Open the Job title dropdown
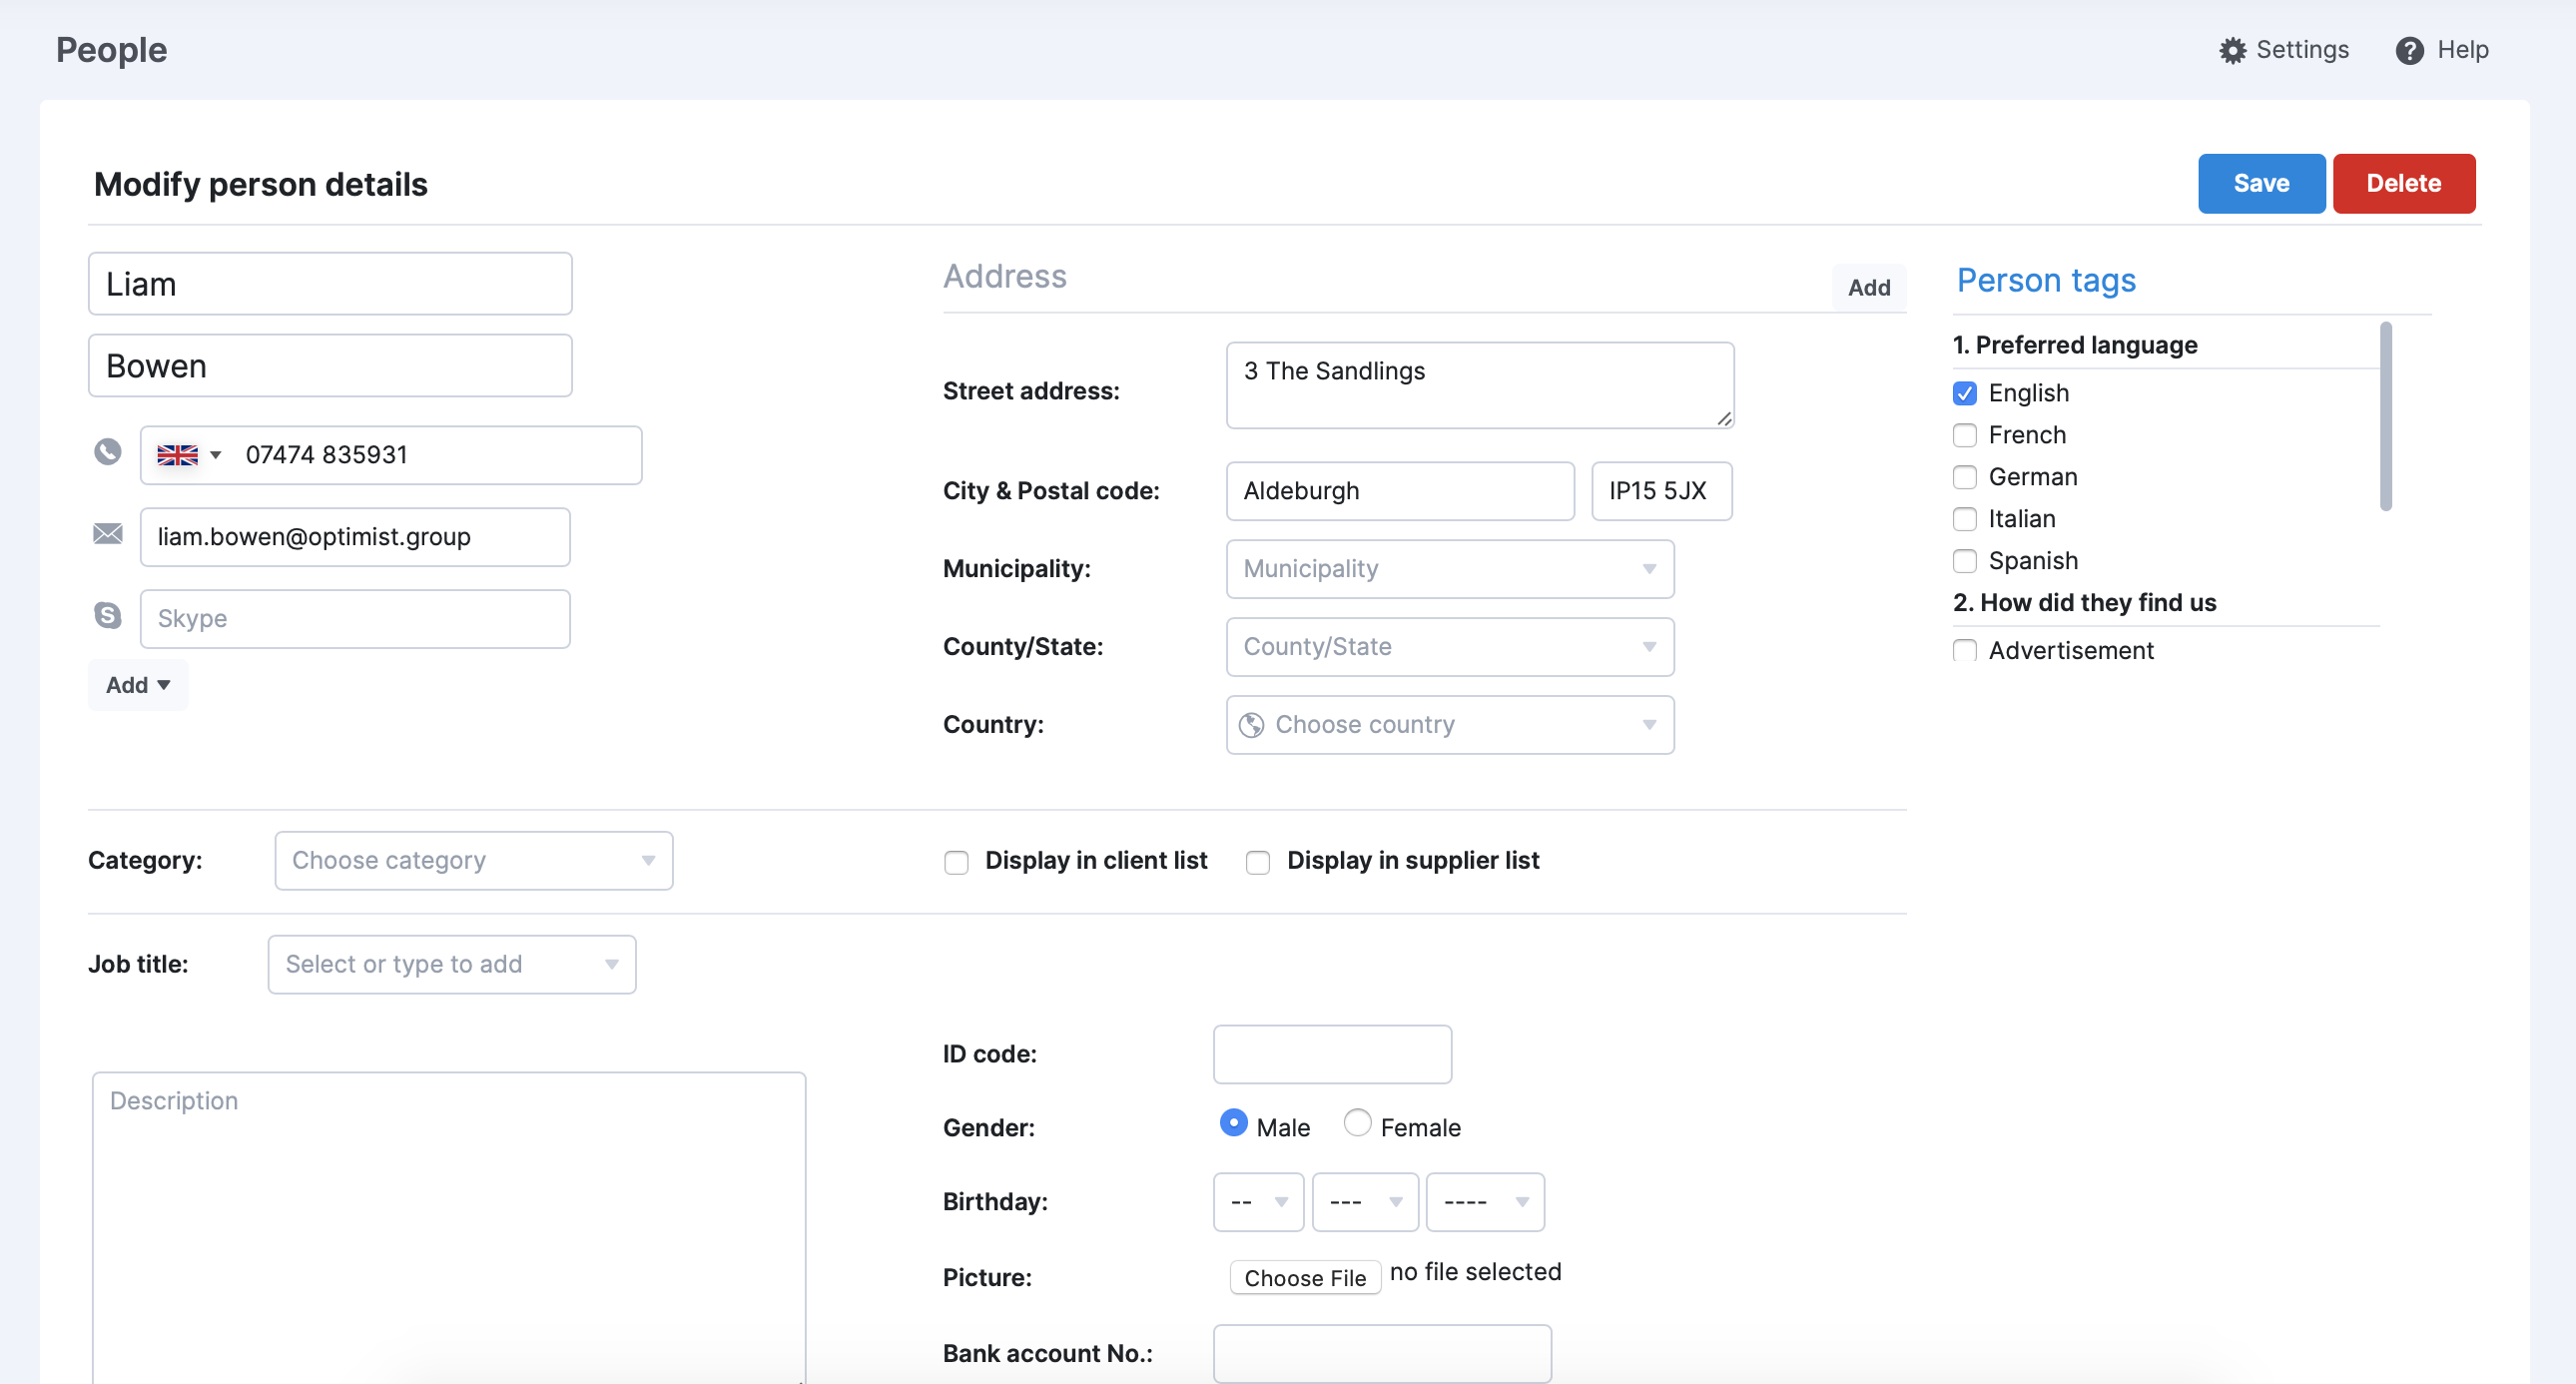 [452, 965]
